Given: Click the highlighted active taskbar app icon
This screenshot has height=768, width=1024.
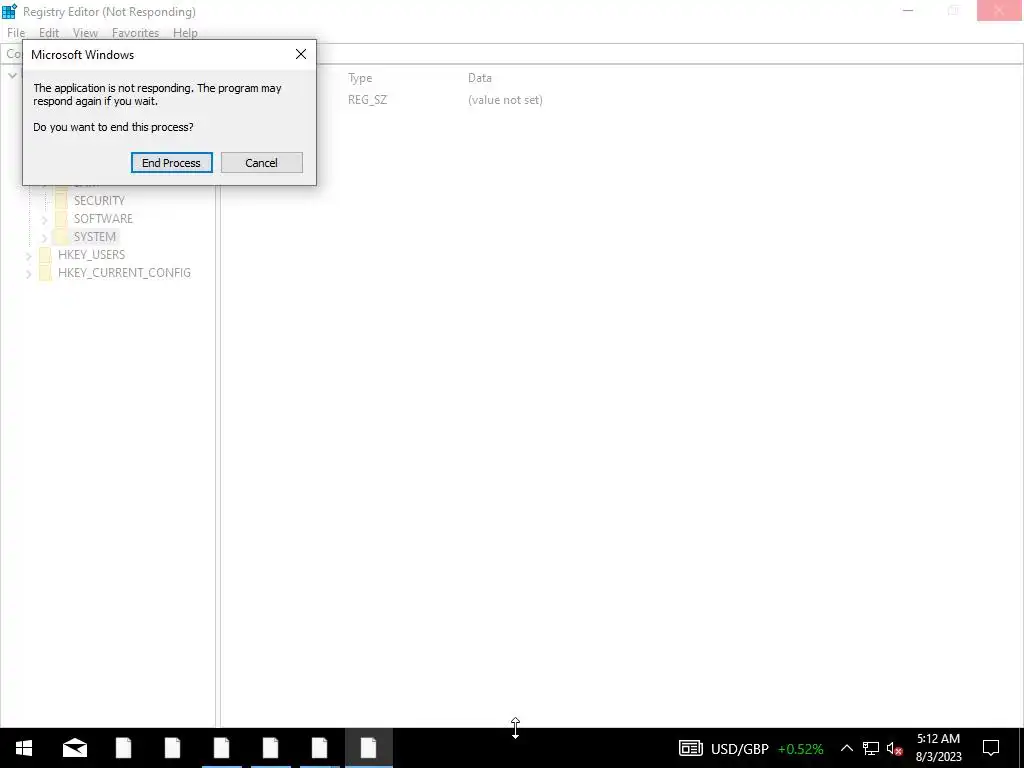Looking at the screenshot, I should (368, 748).
